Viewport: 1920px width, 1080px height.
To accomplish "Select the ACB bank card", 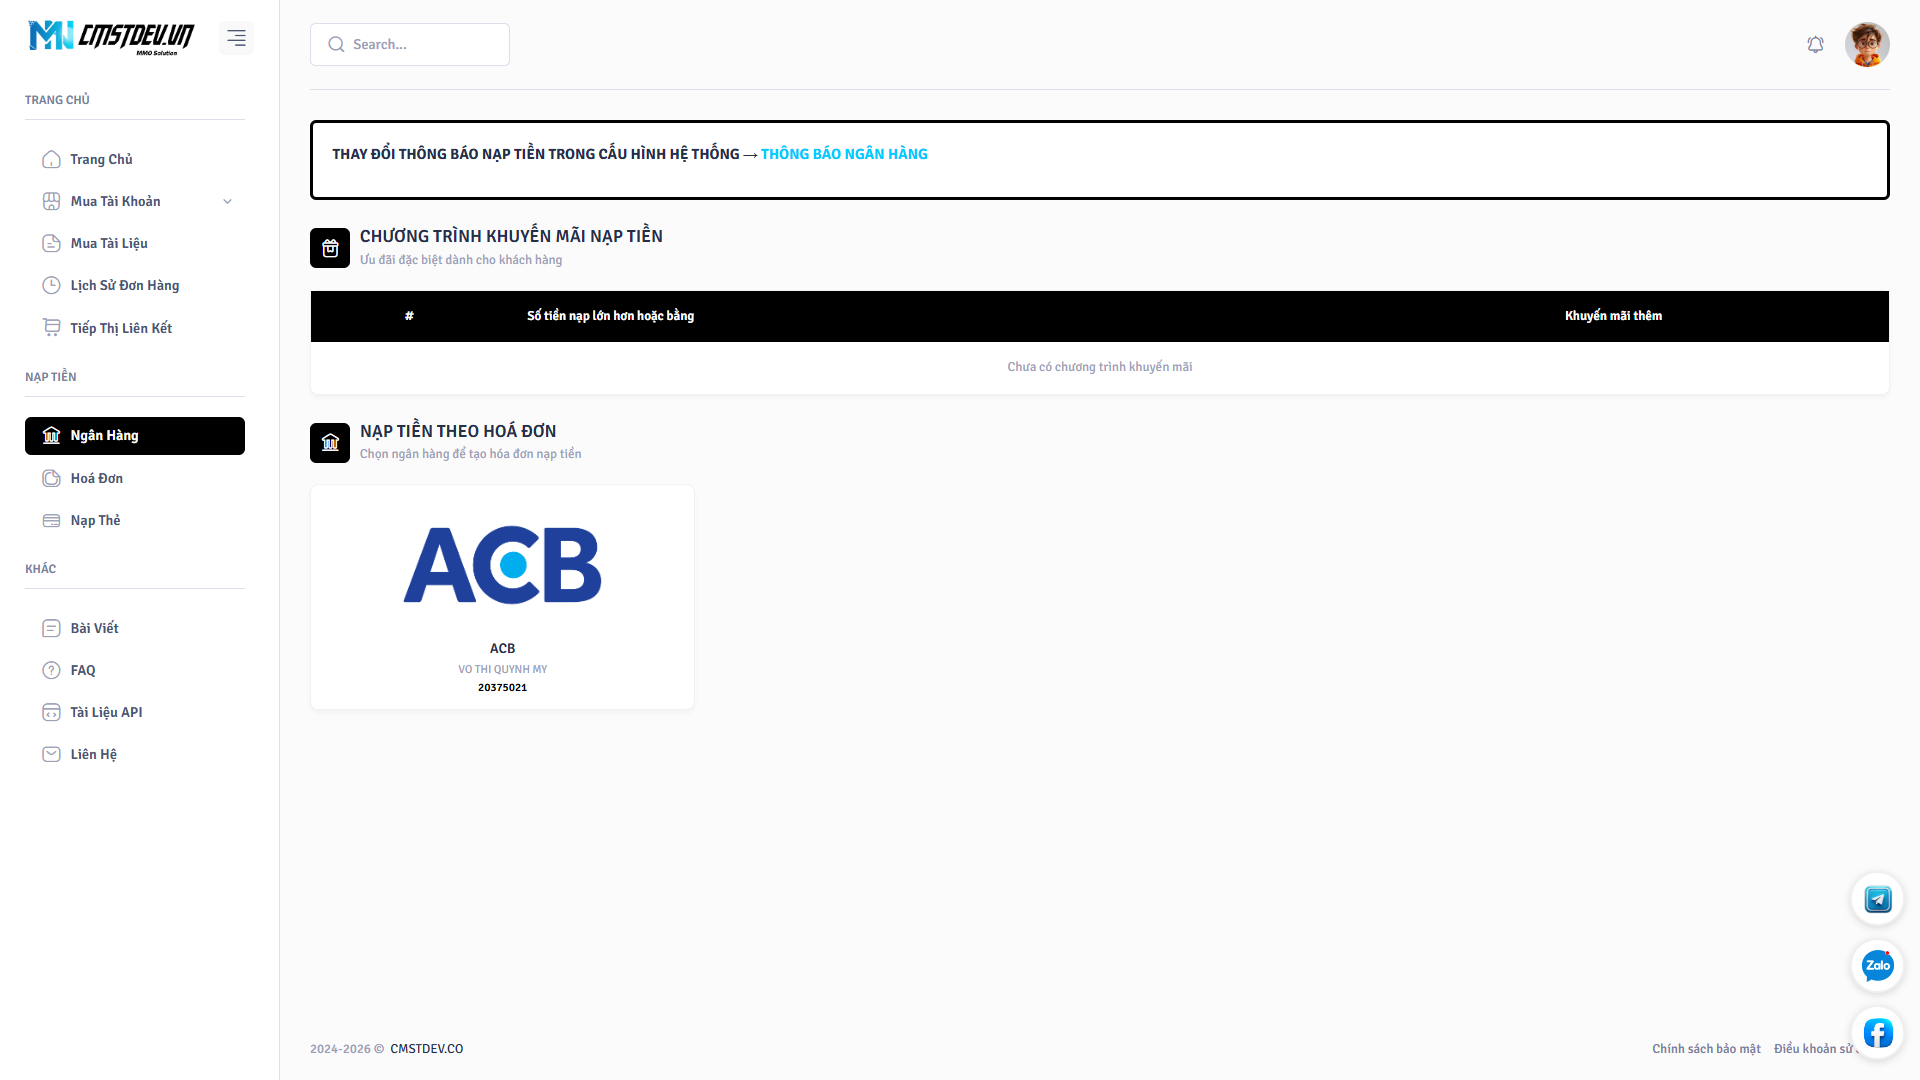I will tap(502, 597).
